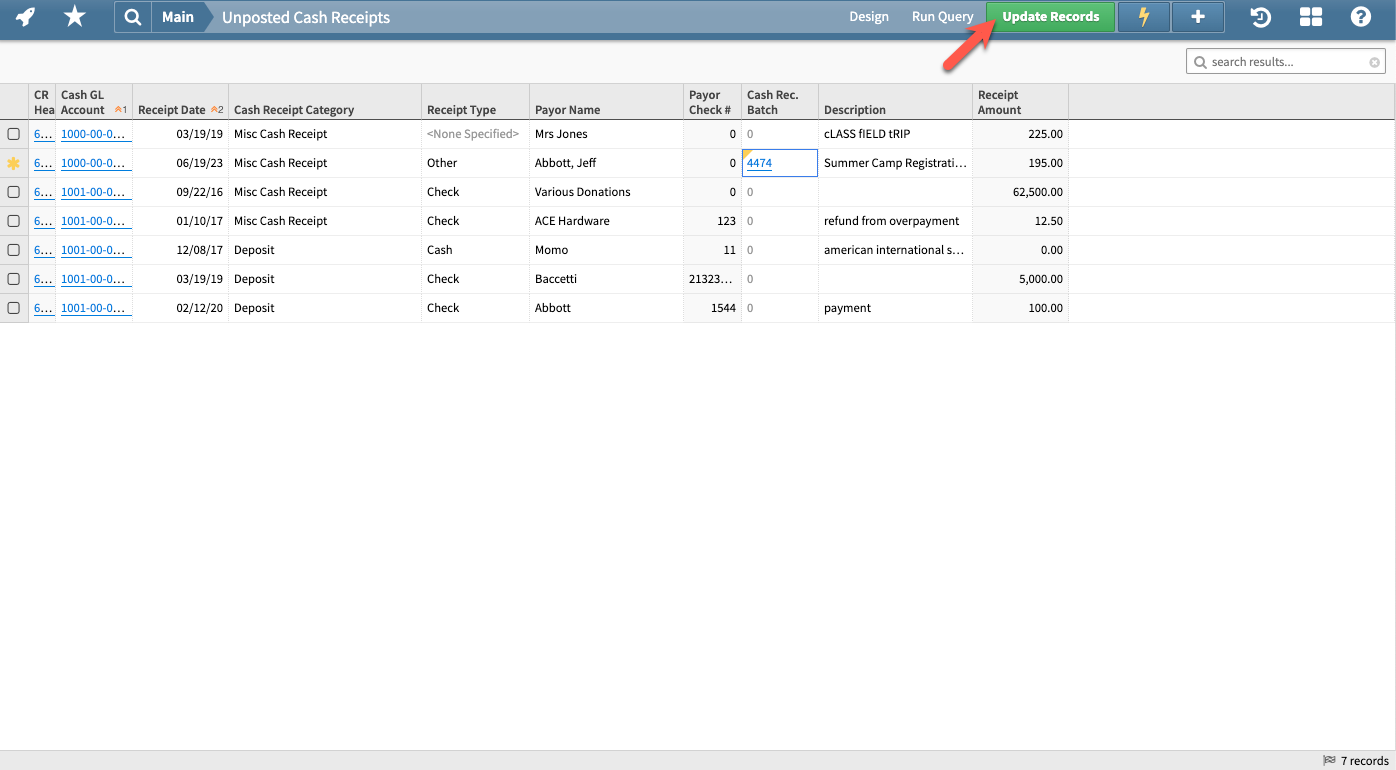1396x770 pixels.
Task: Open the Design menu item
Action: [868, 17]
